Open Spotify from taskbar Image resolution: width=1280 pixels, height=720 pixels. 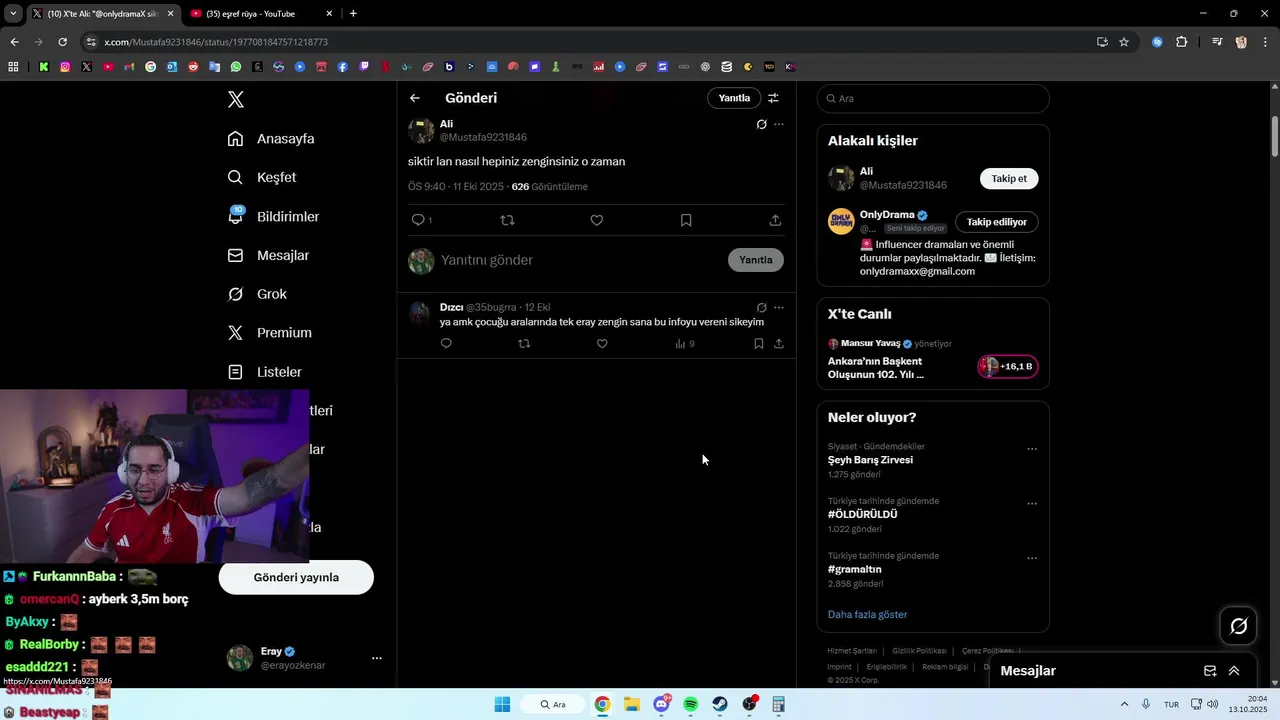point(690,704)
